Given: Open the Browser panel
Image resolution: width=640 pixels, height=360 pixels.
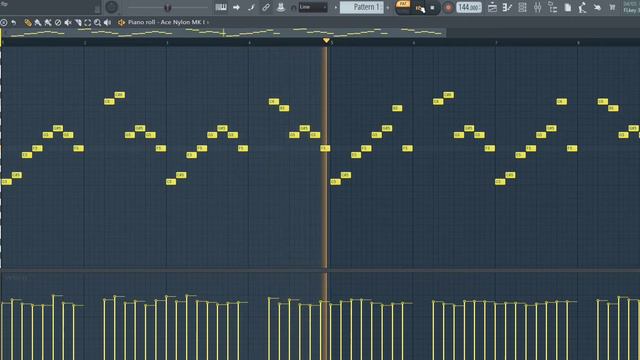Looking at the screenshot, I should click(x=553, y=7).
